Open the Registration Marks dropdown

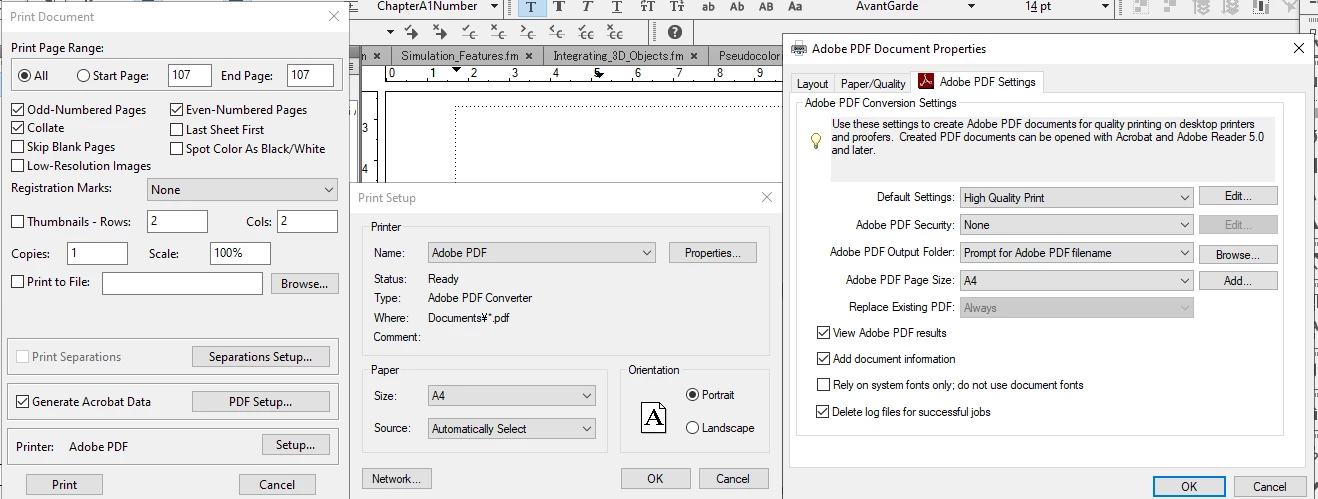click(243, 189)
